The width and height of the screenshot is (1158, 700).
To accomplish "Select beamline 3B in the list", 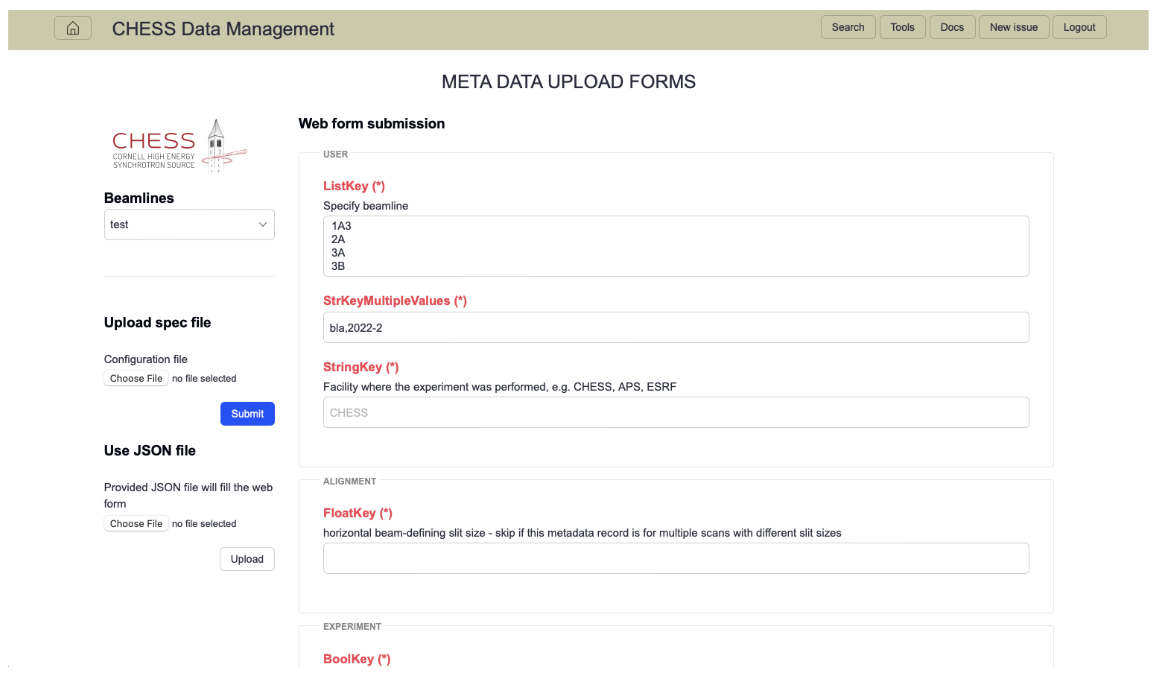I will tap(338, 267).
